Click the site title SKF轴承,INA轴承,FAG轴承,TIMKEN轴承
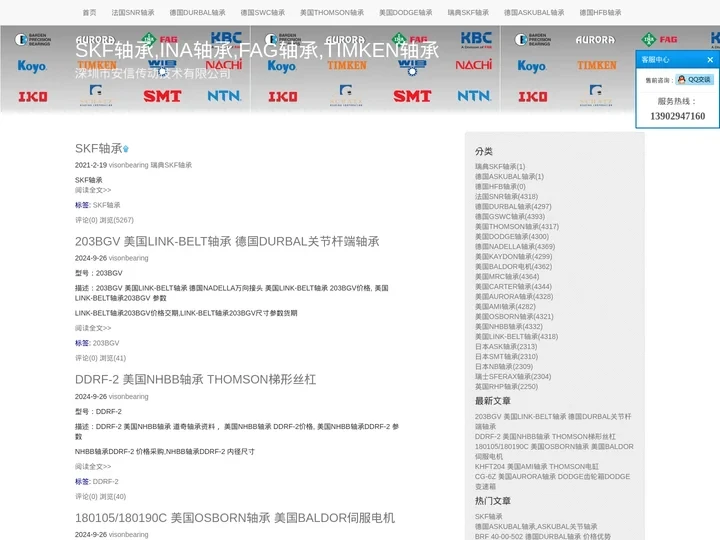The width and height of the screenshot is (720, 540). point(257,50)
